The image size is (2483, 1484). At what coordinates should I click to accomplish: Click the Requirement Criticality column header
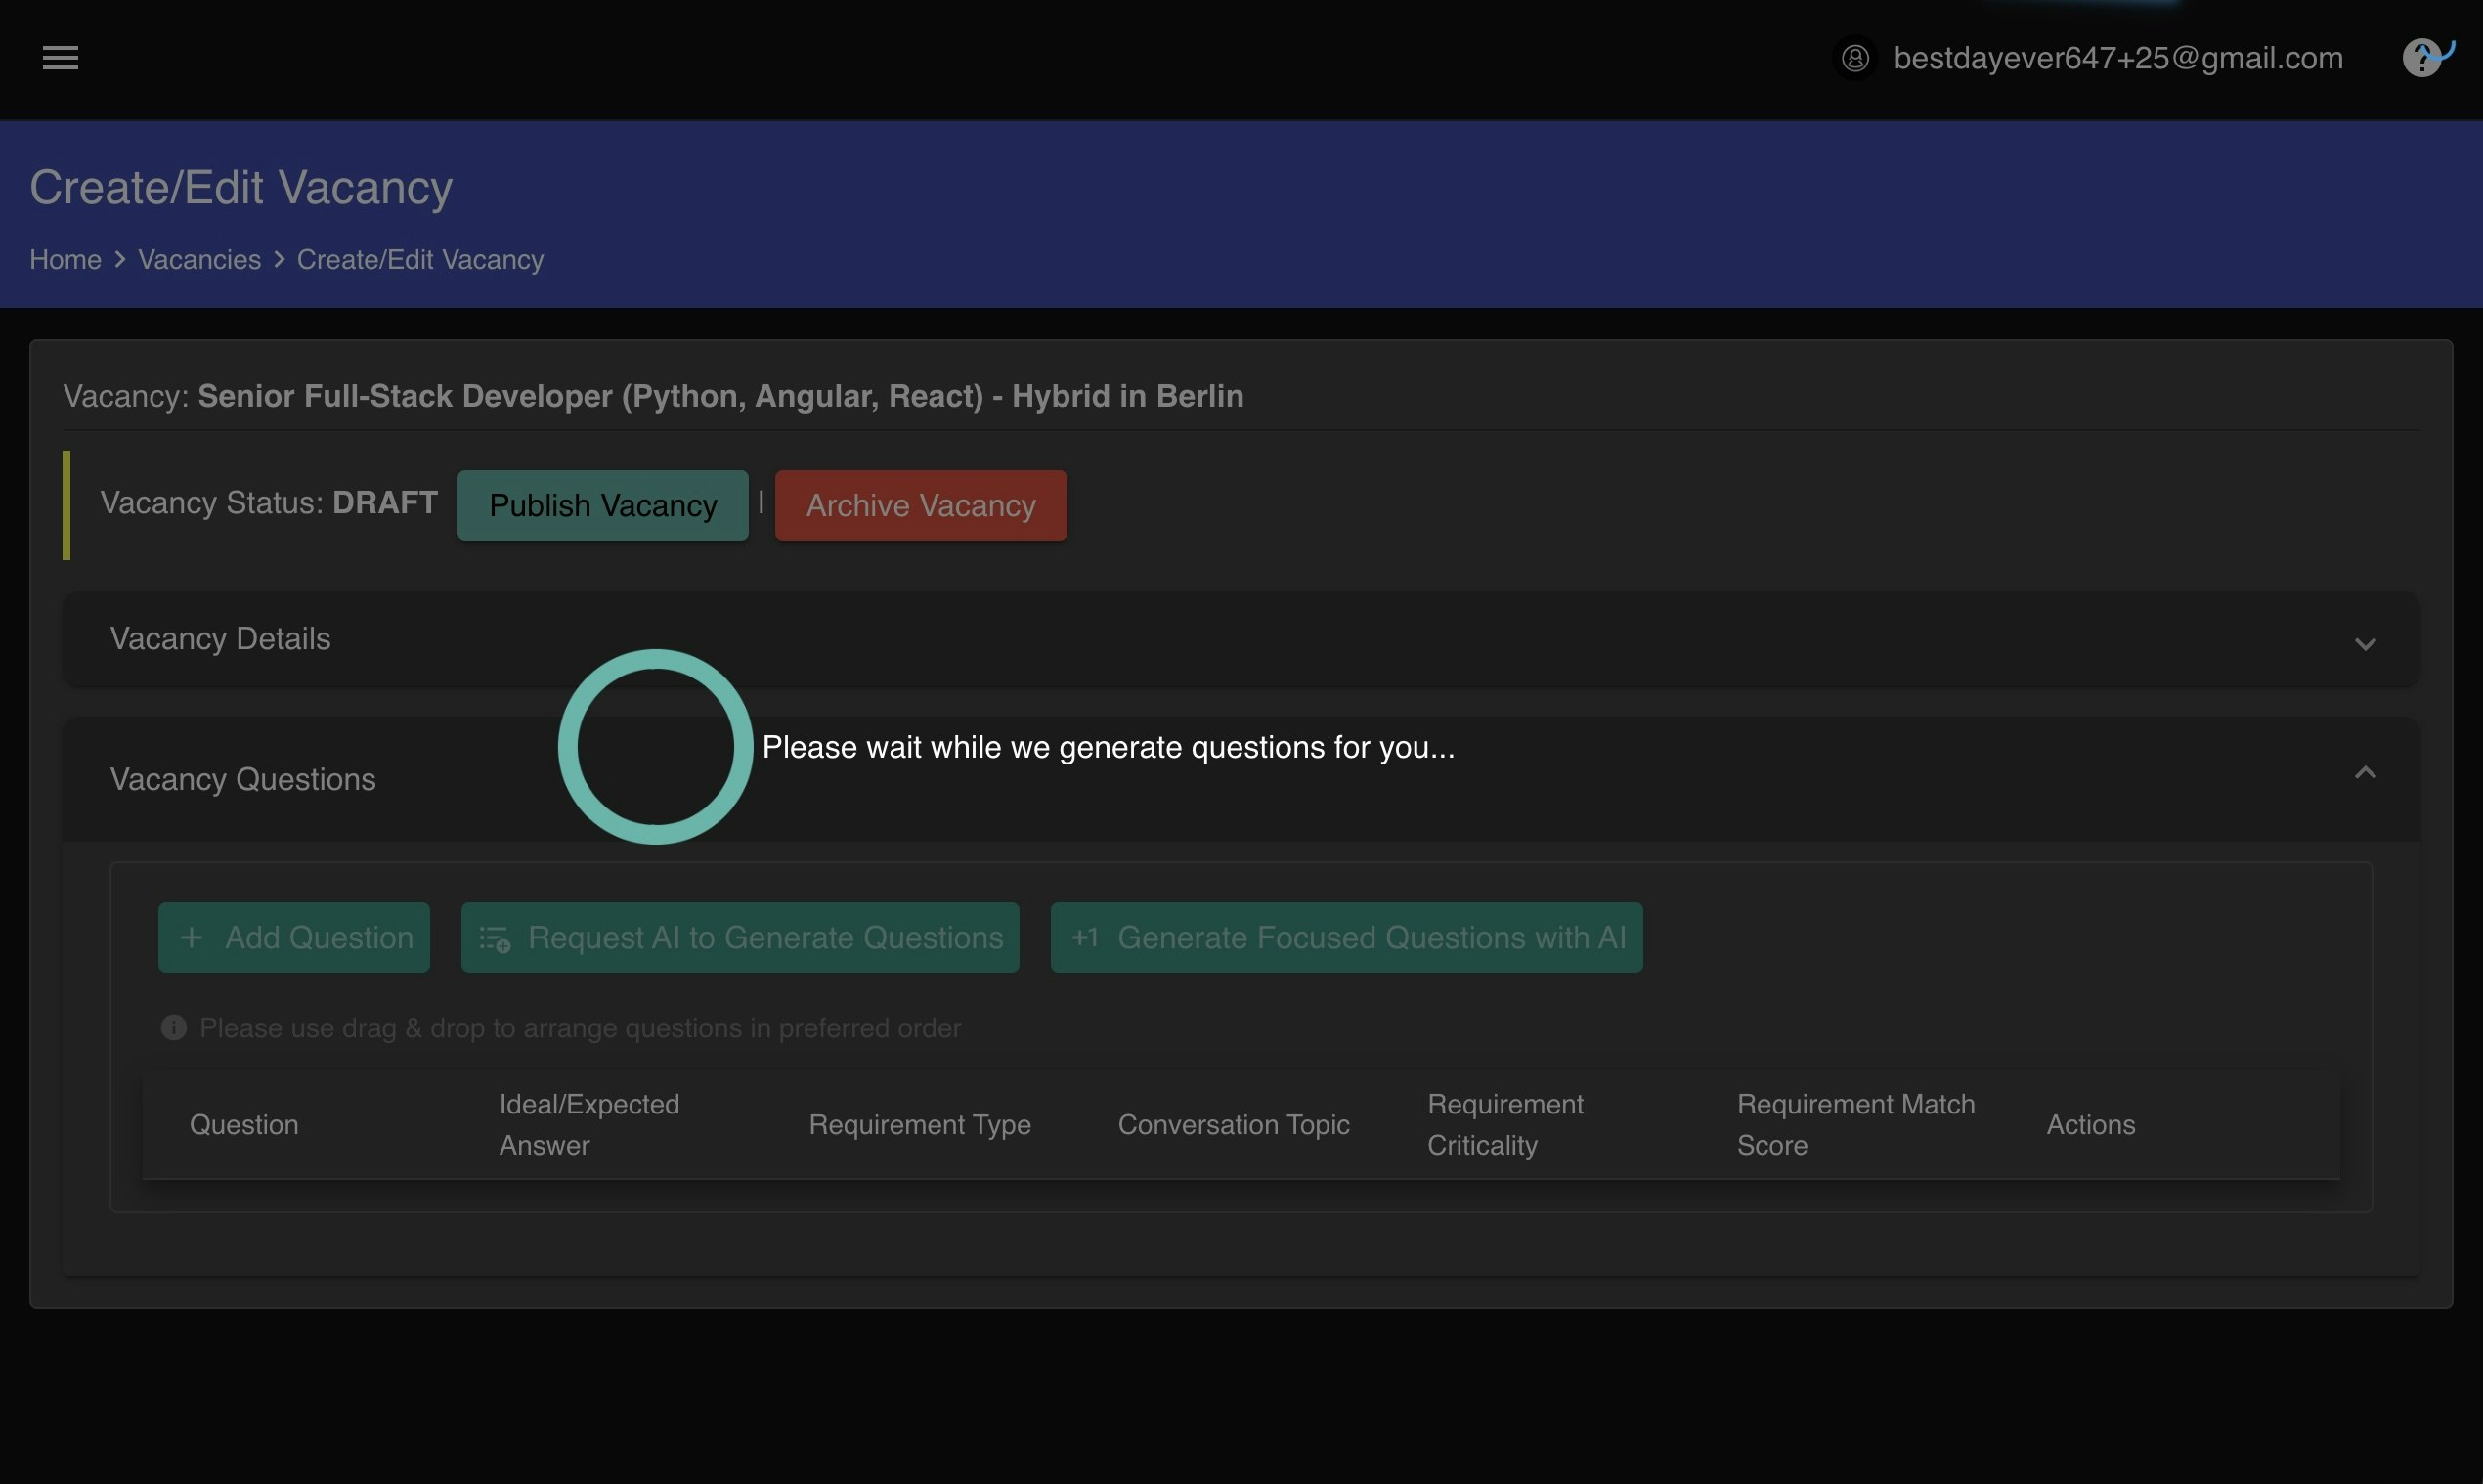click(x=1504, y=1125)
